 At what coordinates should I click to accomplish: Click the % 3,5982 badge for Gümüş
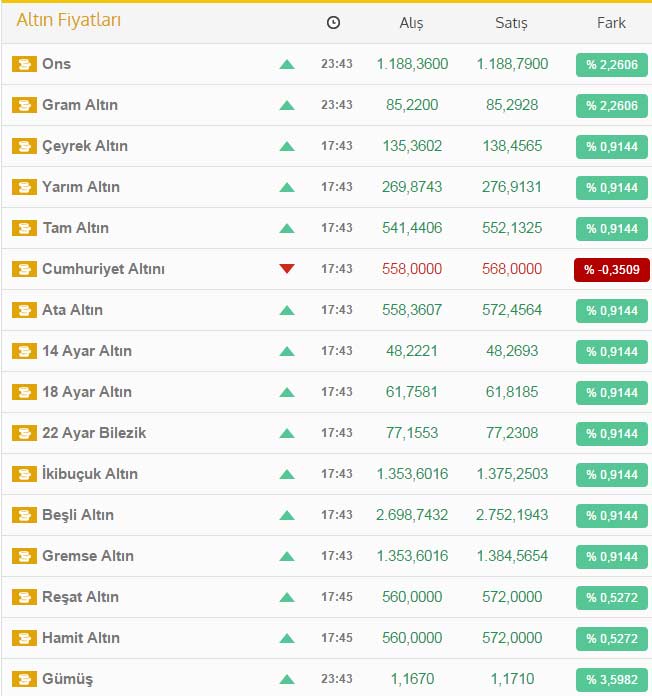pyautogui.click(x=612, y=679)
